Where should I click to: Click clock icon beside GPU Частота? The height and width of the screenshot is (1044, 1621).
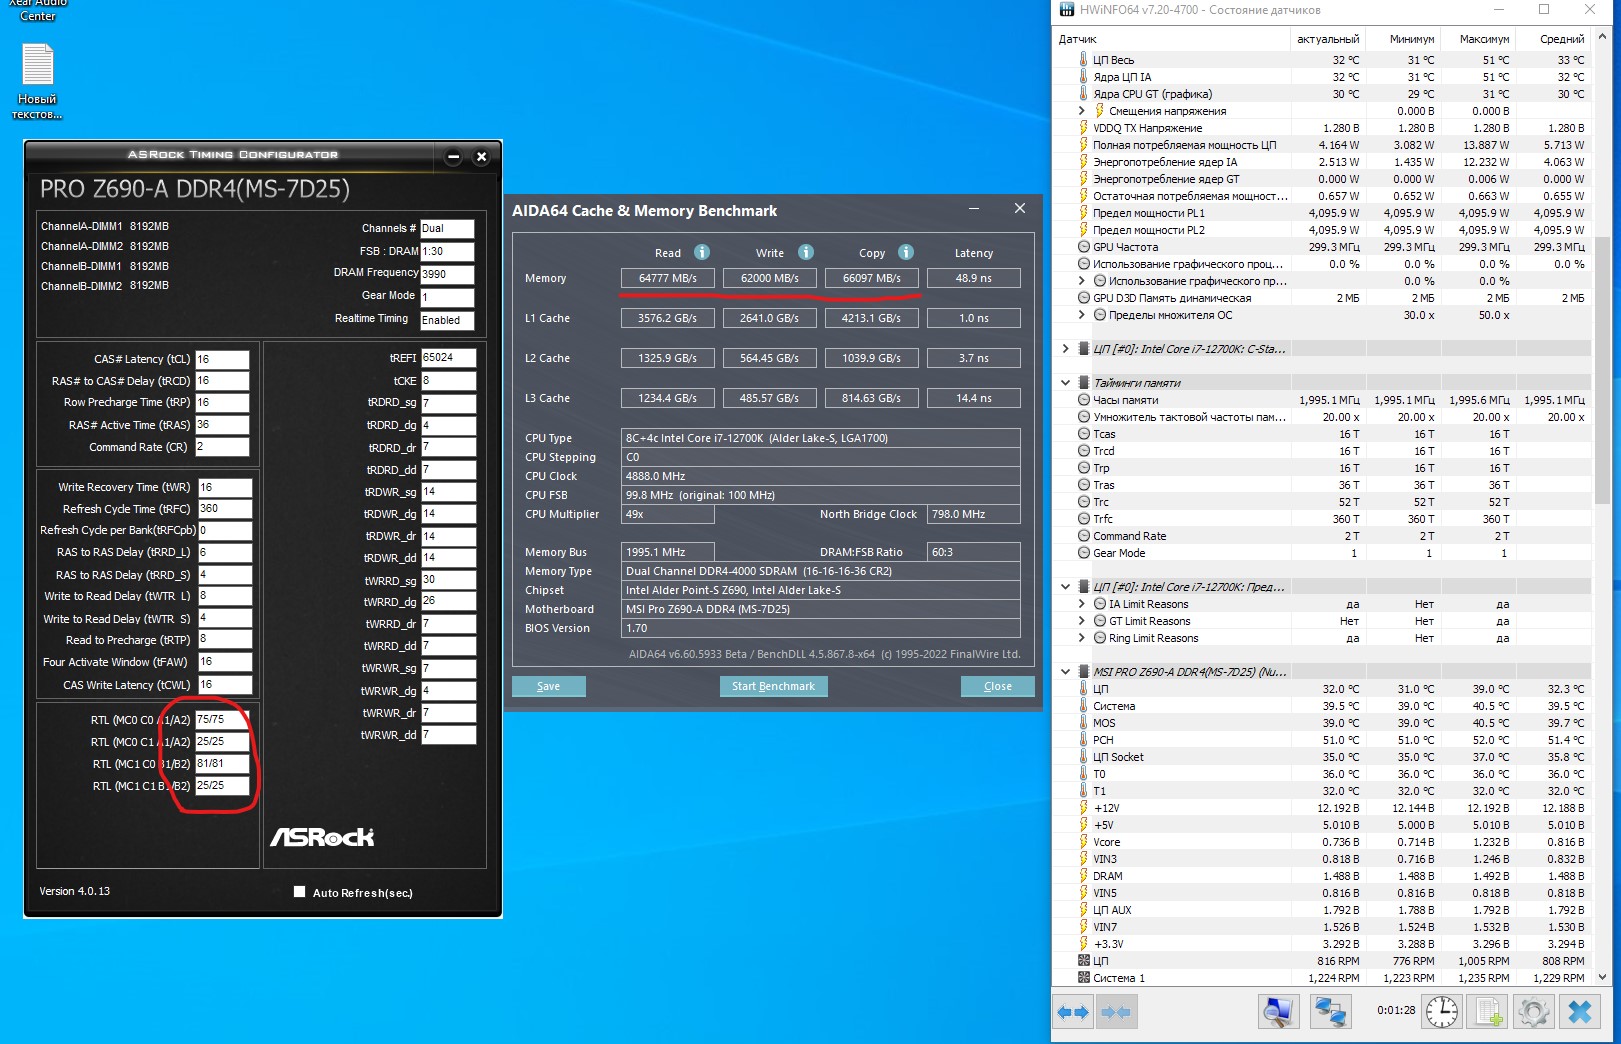[1084, 247]
